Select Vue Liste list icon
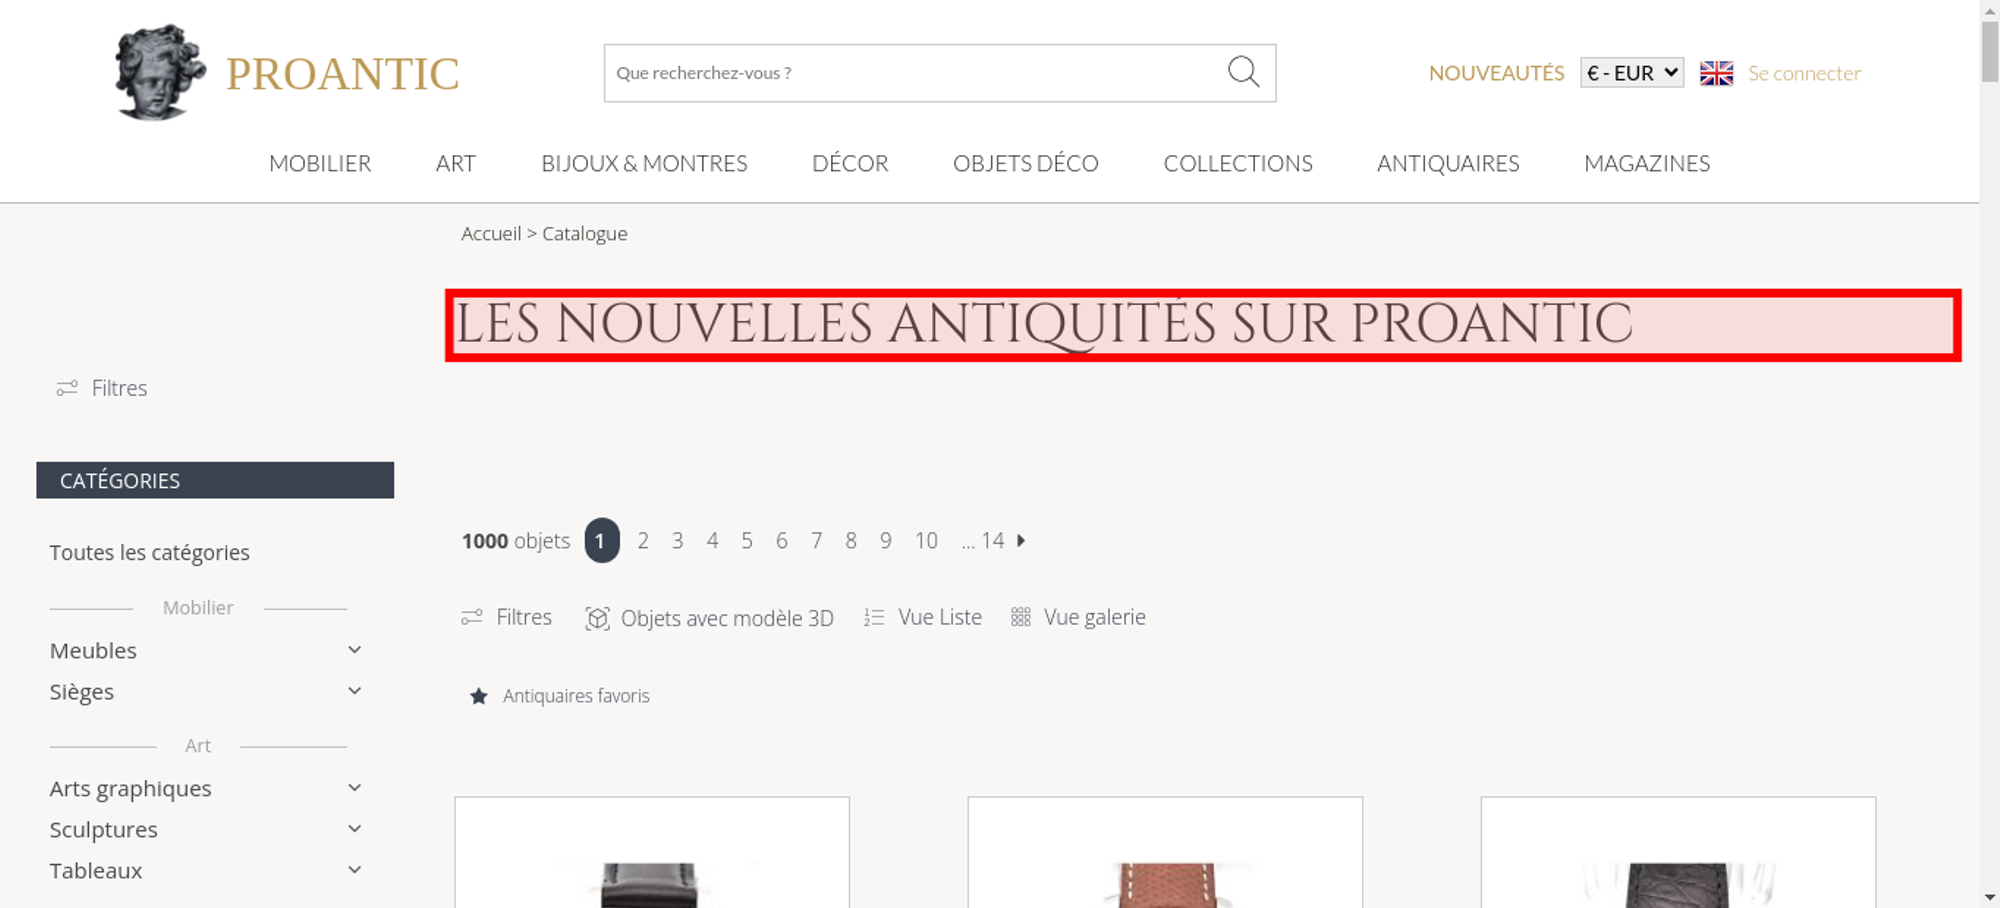Image resolution: width=2000 pixels, height=908 pixels. coord(874,618)
